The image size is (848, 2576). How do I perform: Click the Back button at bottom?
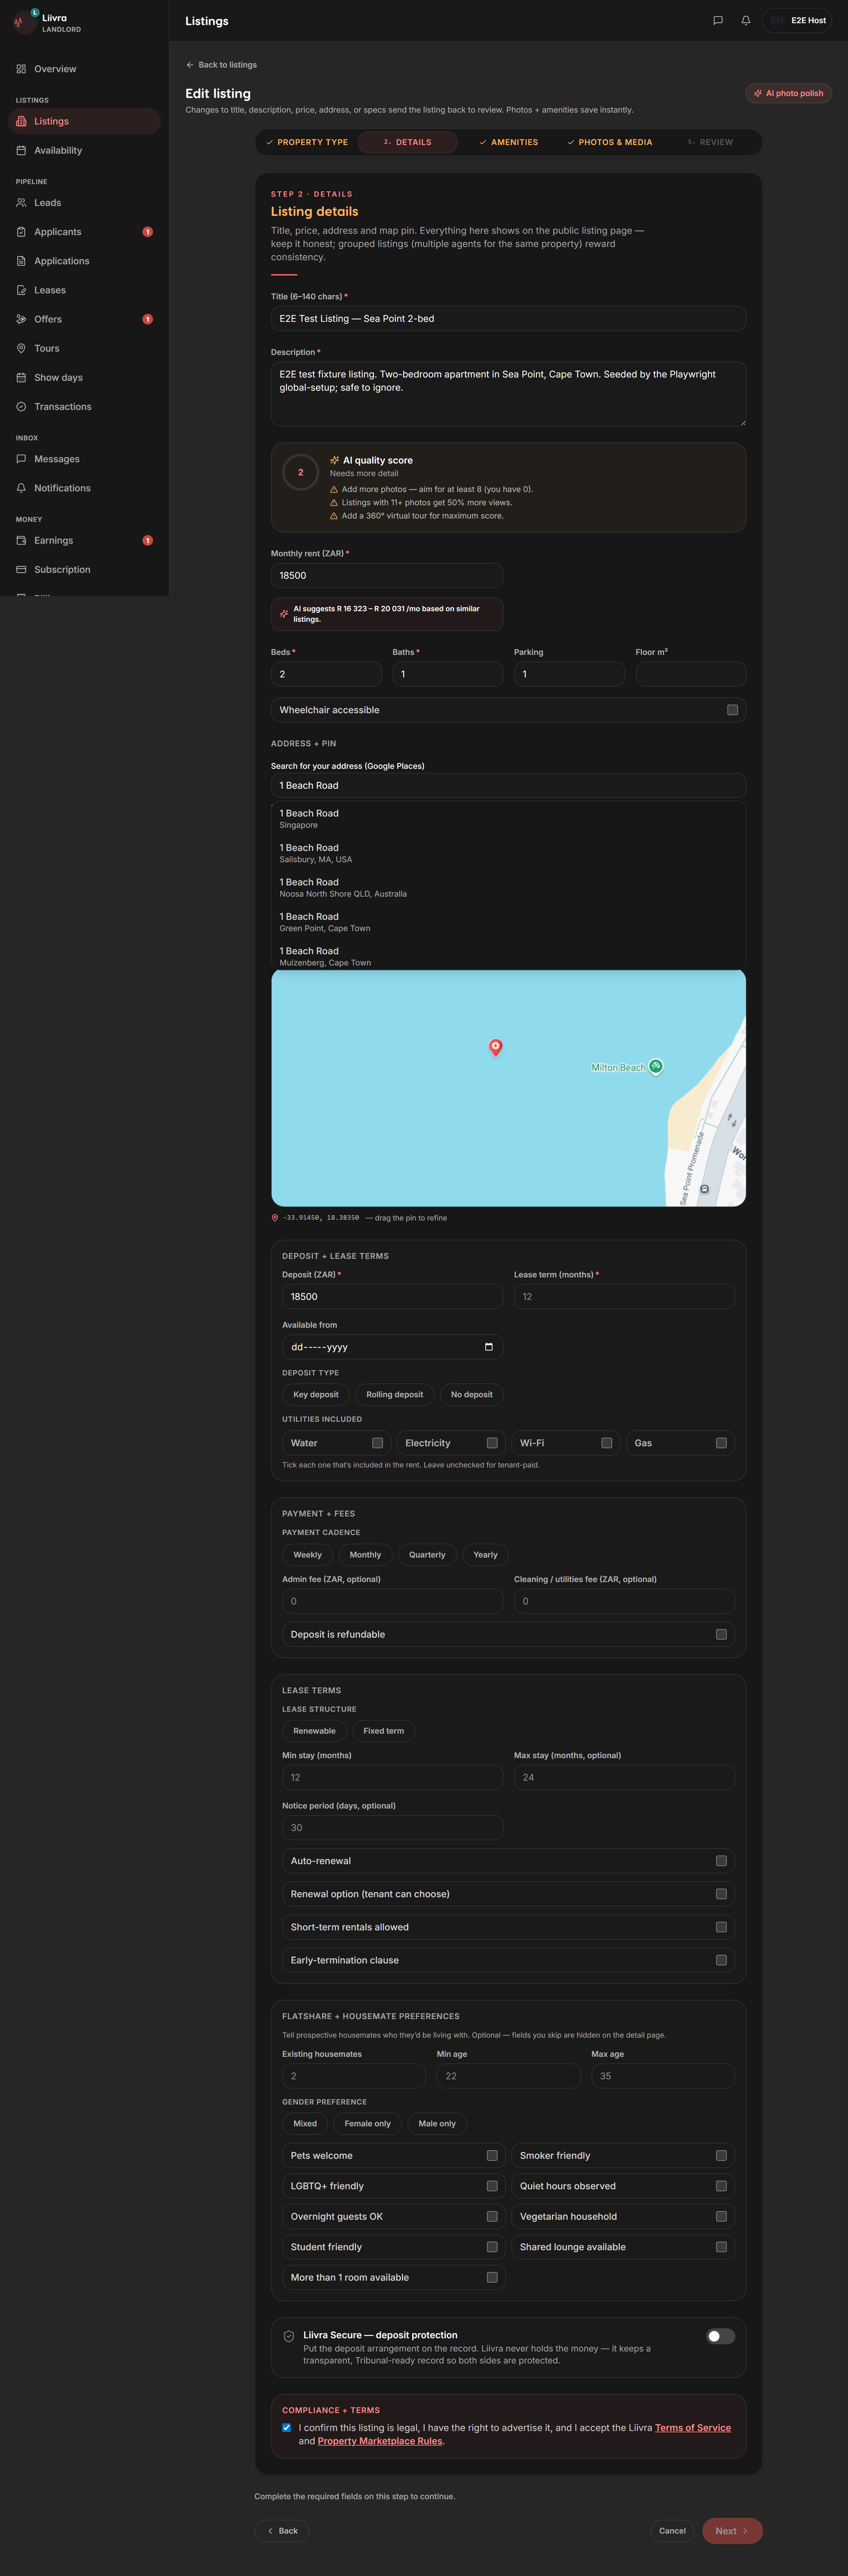click(x=282, y=2531)
